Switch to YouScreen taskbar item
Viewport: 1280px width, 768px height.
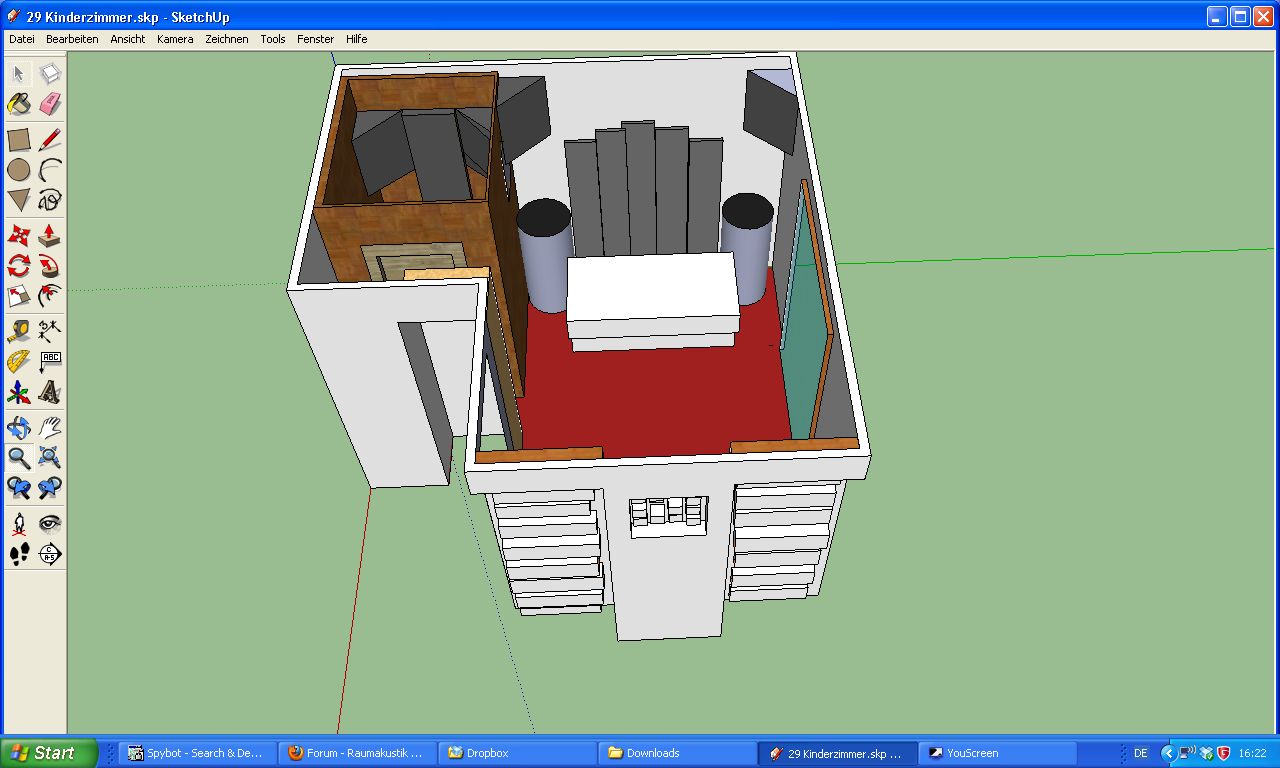click(998, 753)
